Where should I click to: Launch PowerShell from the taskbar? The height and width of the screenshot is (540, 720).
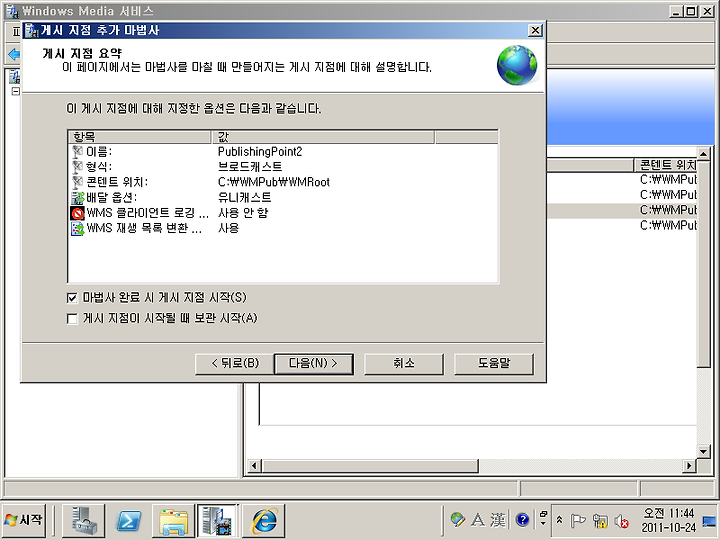[129, 520]
